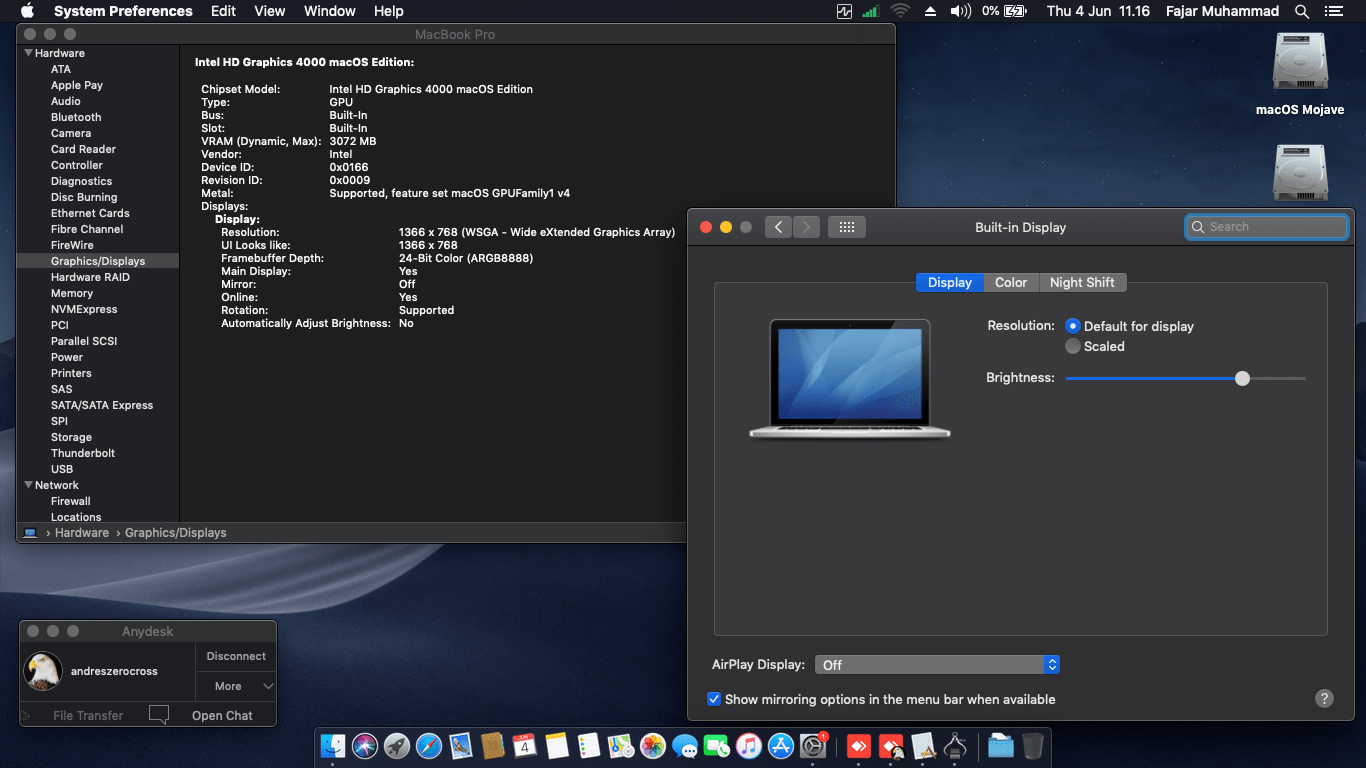The image size is (1366, 768).
Task: Select Thunderbolt in the Hardware list
Action: pyautogui.click(x=83, y=453)
